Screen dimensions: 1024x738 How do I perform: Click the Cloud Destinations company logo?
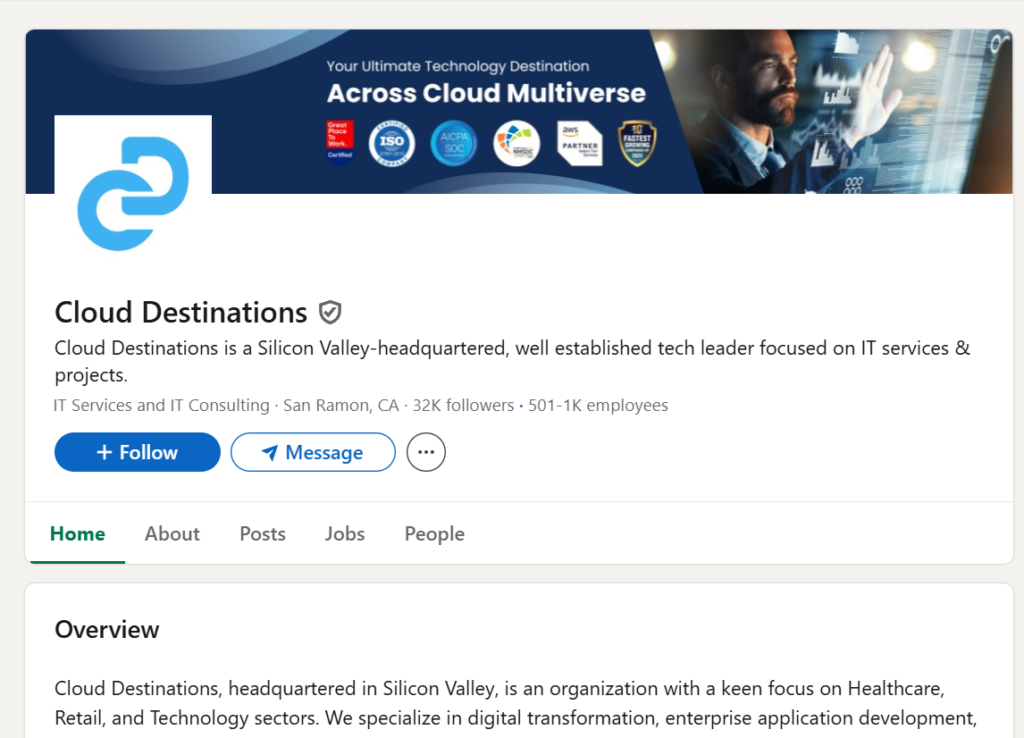pos(133,193)
